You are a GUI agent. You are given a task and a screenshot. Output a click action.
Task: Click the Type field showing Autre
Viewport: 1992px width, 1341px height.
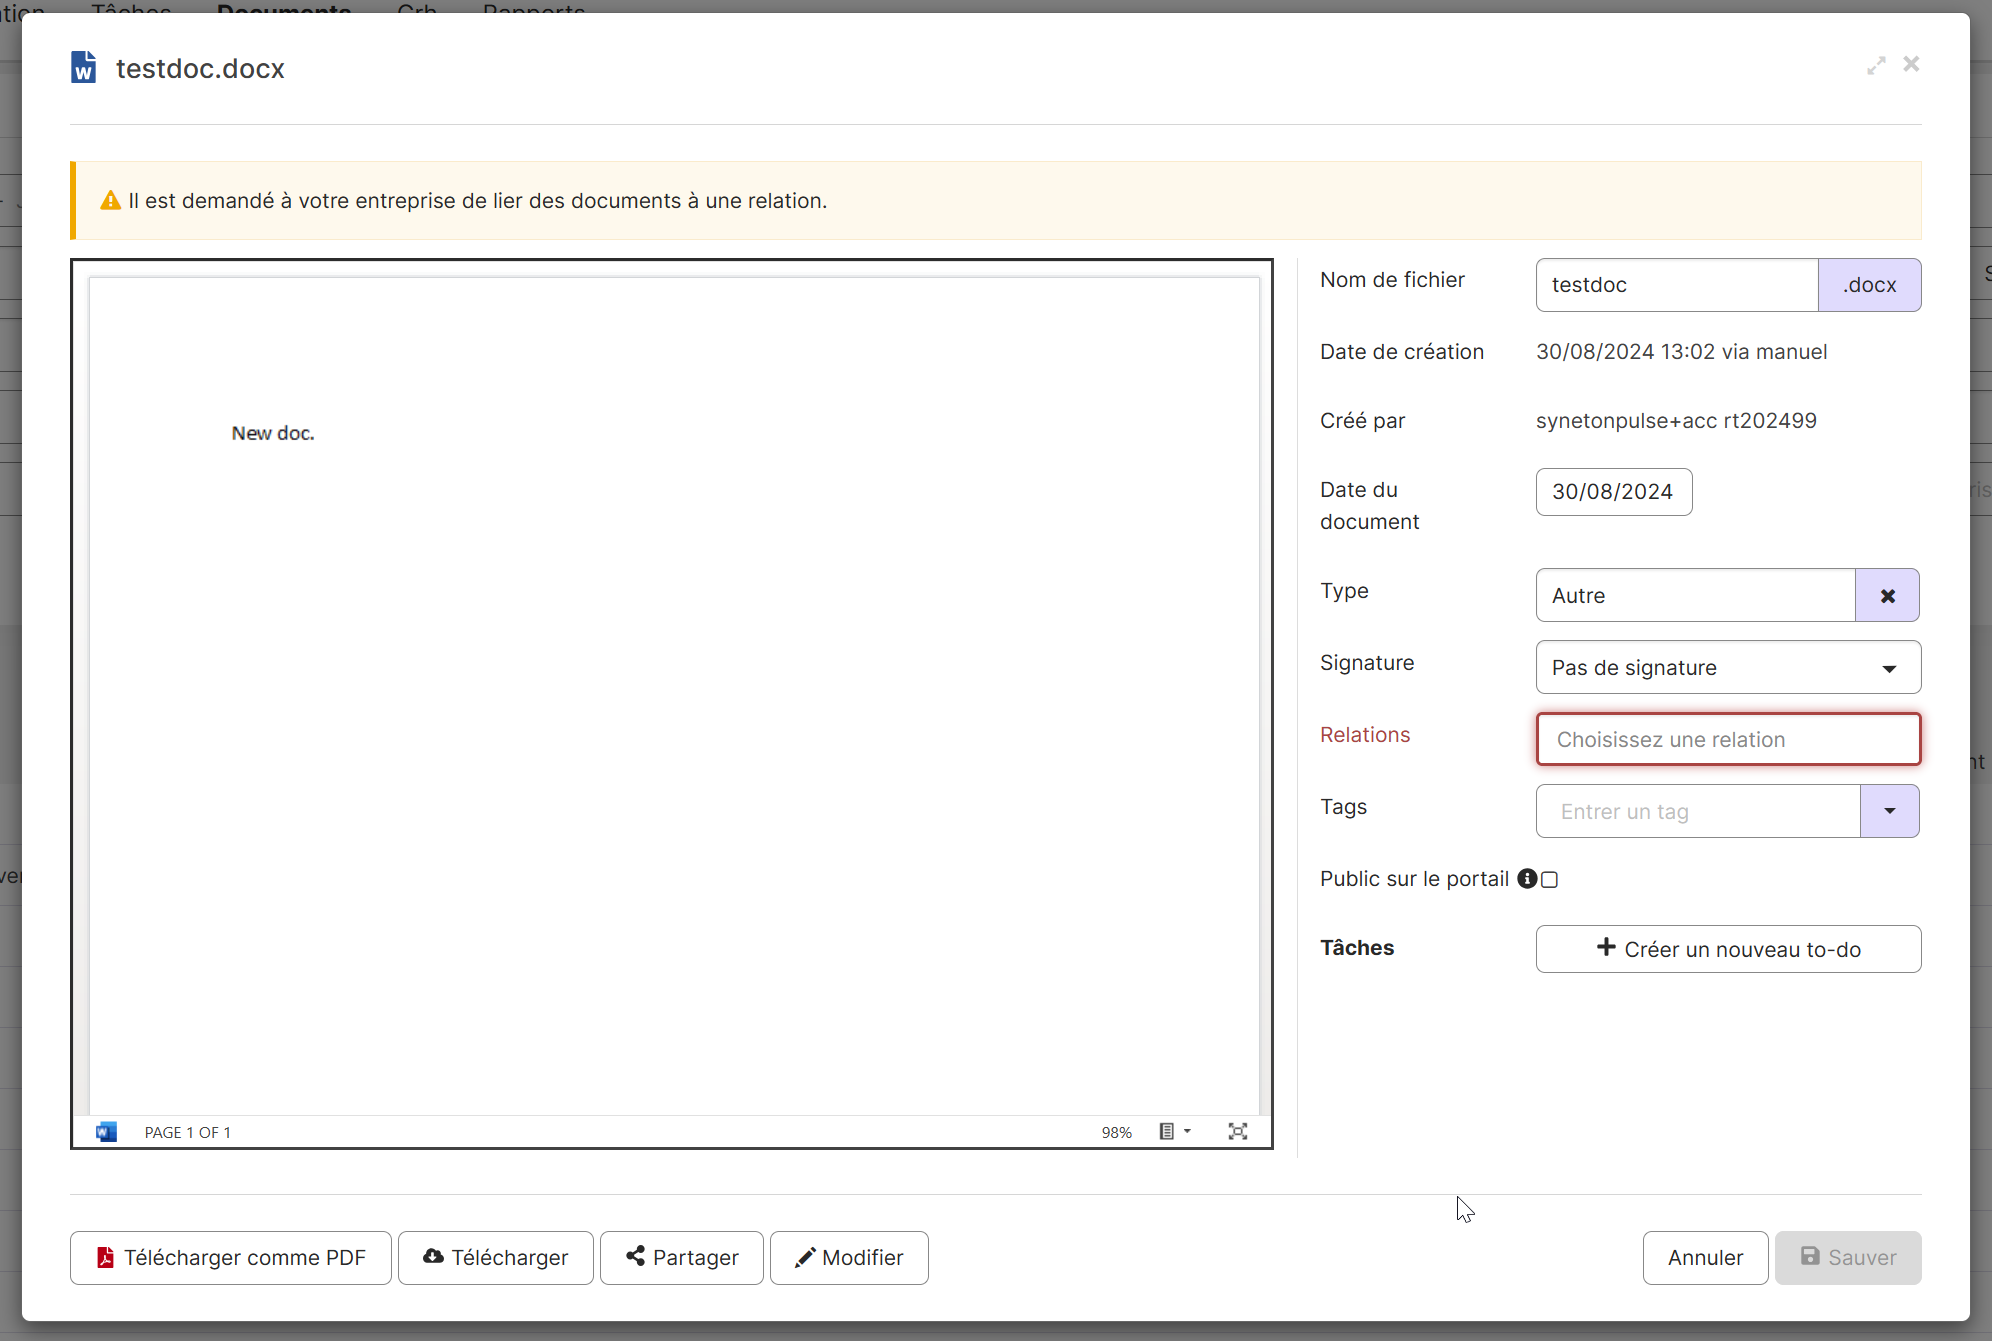[1695, 595]
